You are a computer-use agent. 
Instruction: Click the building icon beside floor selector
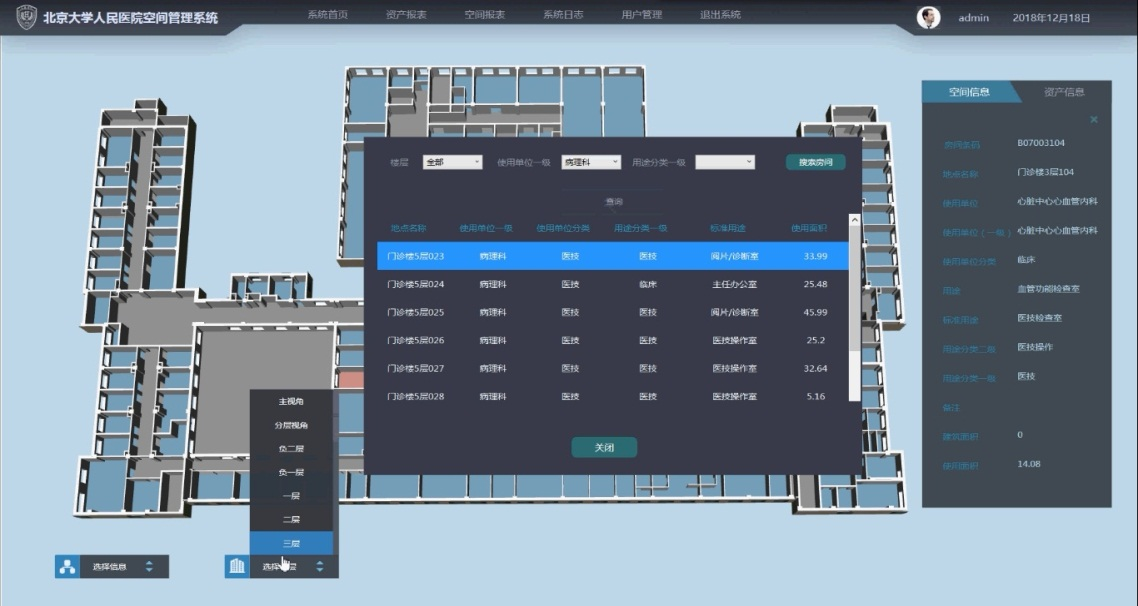237,567
